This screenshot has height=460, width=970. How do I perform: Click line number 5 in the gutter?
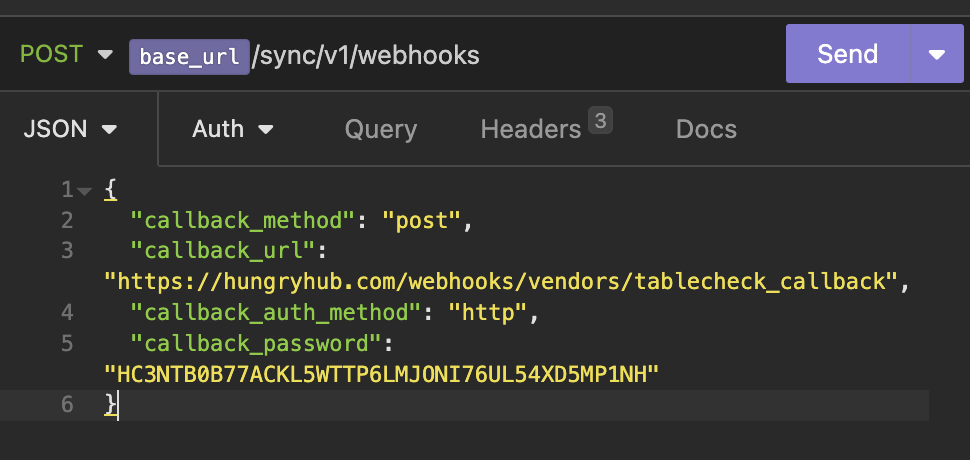66,344
